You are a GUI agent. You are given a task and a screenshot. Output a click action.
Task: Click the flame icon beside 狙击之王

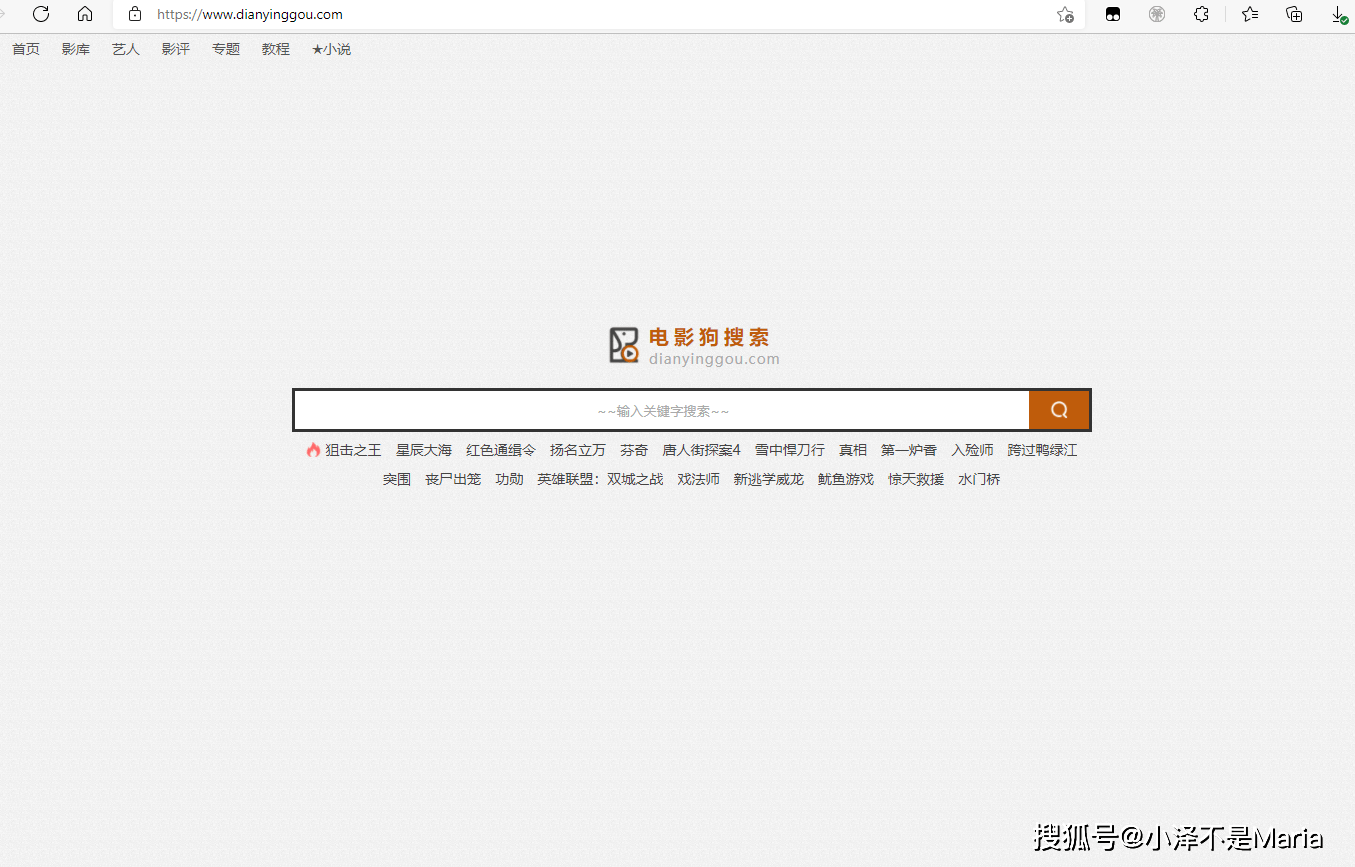(x=311, y=449)
